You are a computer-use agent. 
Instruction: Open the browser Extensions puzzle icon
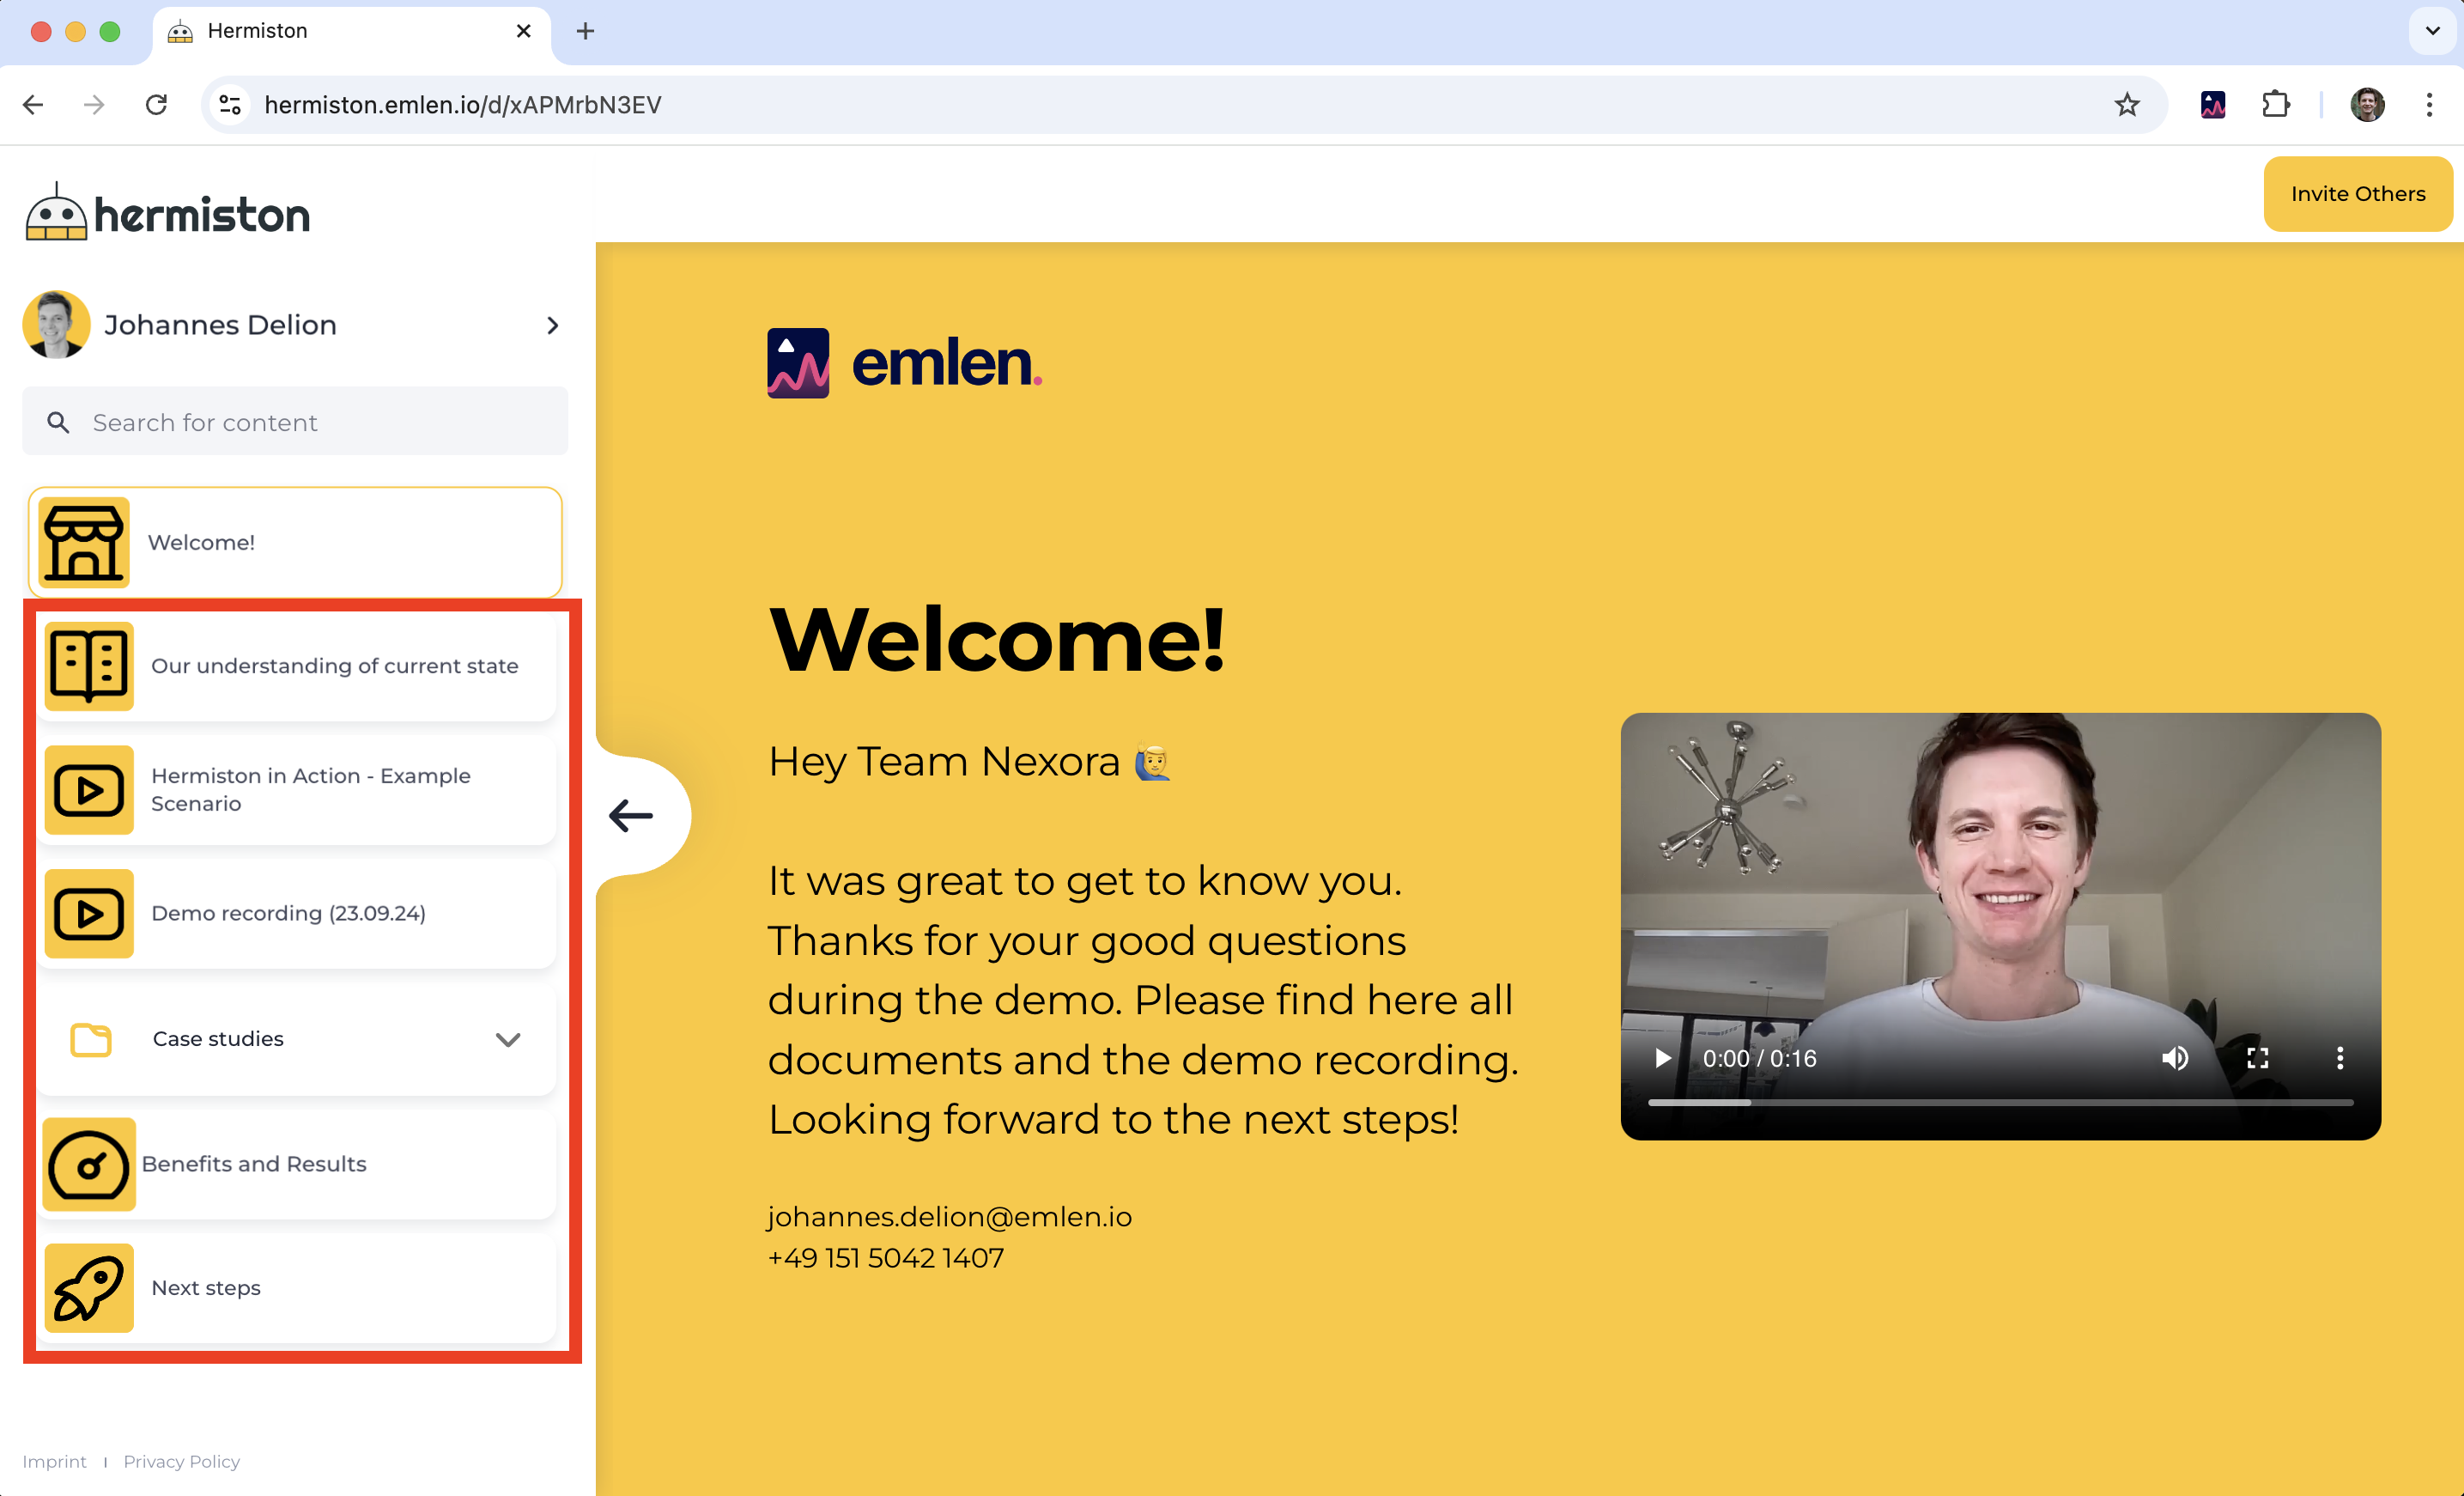click(x=2275, y=105)
